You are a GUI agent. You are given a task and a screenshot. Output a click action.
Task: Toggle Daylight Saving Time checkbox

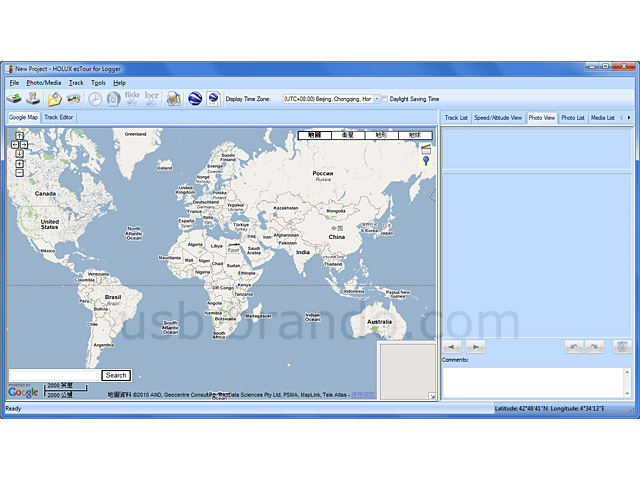point(384,99)
